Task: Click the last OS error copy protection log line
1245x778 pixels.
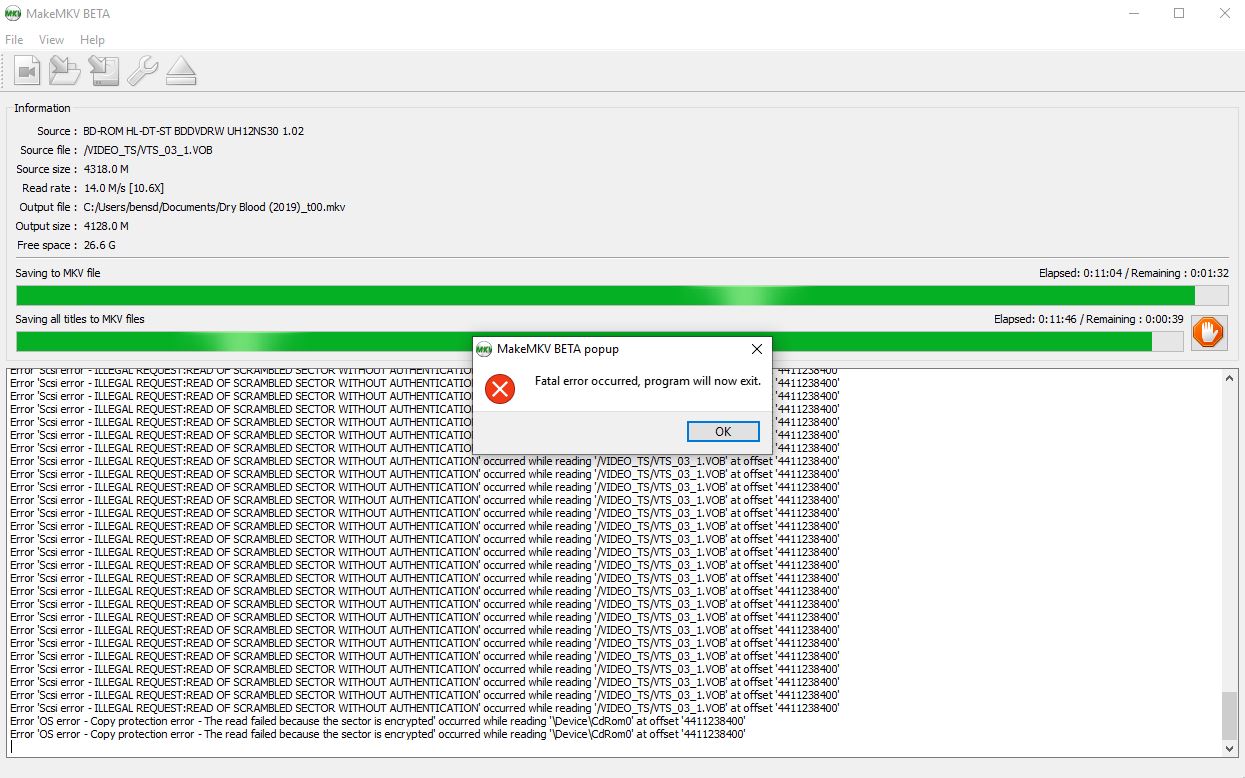Action: tap(378, 734)
